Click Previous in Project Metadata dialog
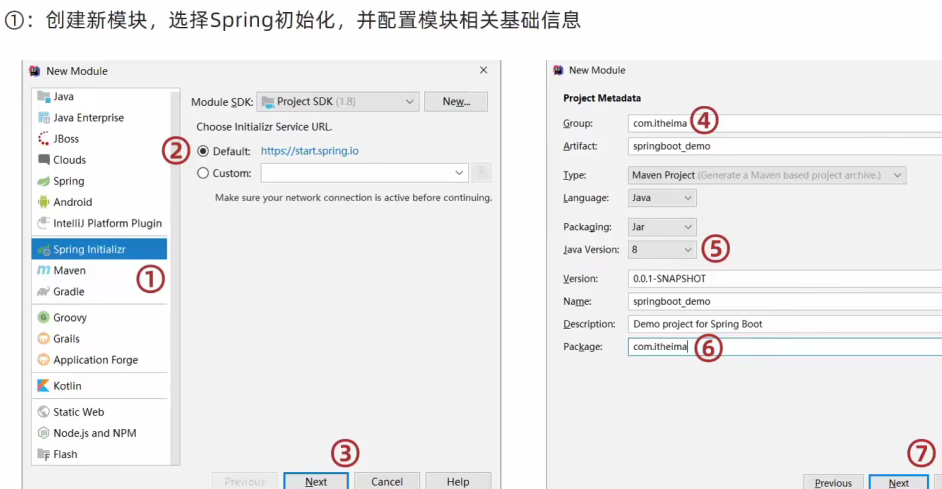Image resolution: width=942 pixels, height=489 pixels. click(x=833, y=482)
